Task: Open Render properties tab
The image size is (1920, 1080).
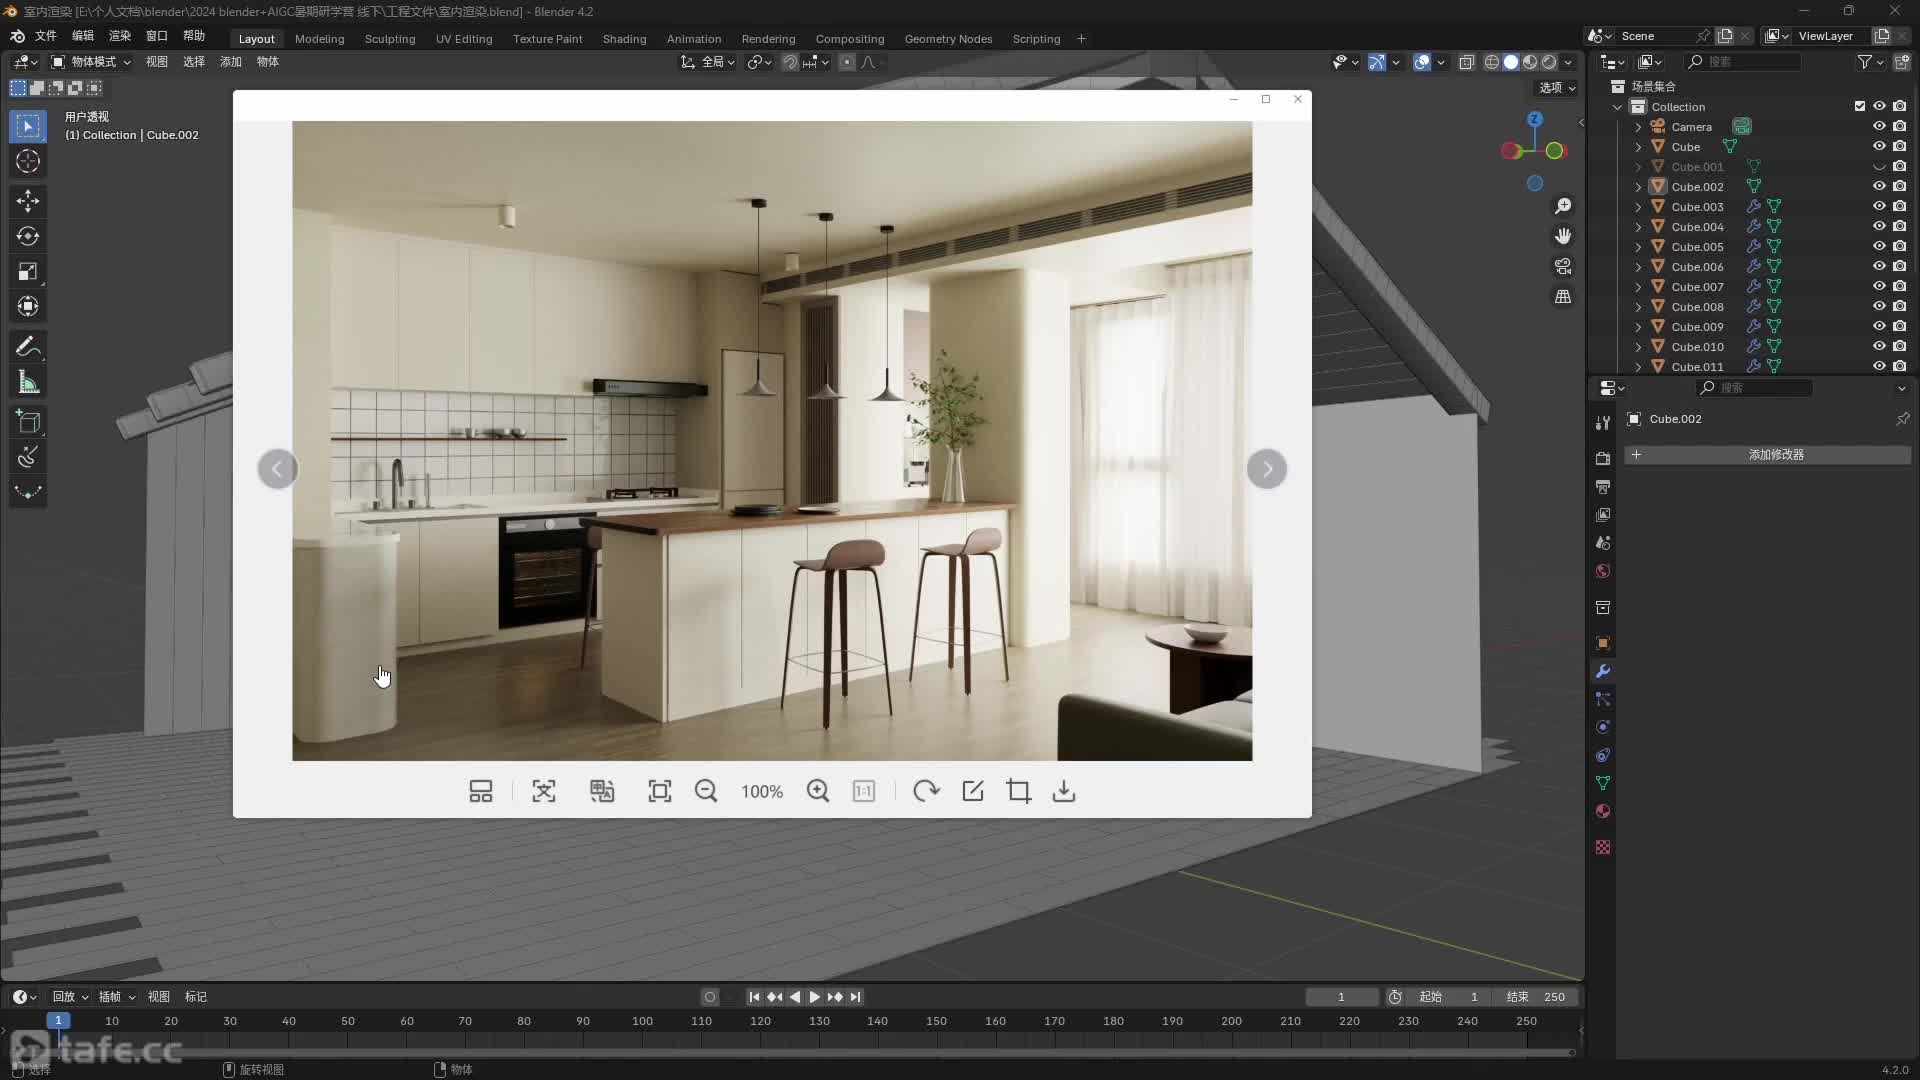Action: (1603, 458)
